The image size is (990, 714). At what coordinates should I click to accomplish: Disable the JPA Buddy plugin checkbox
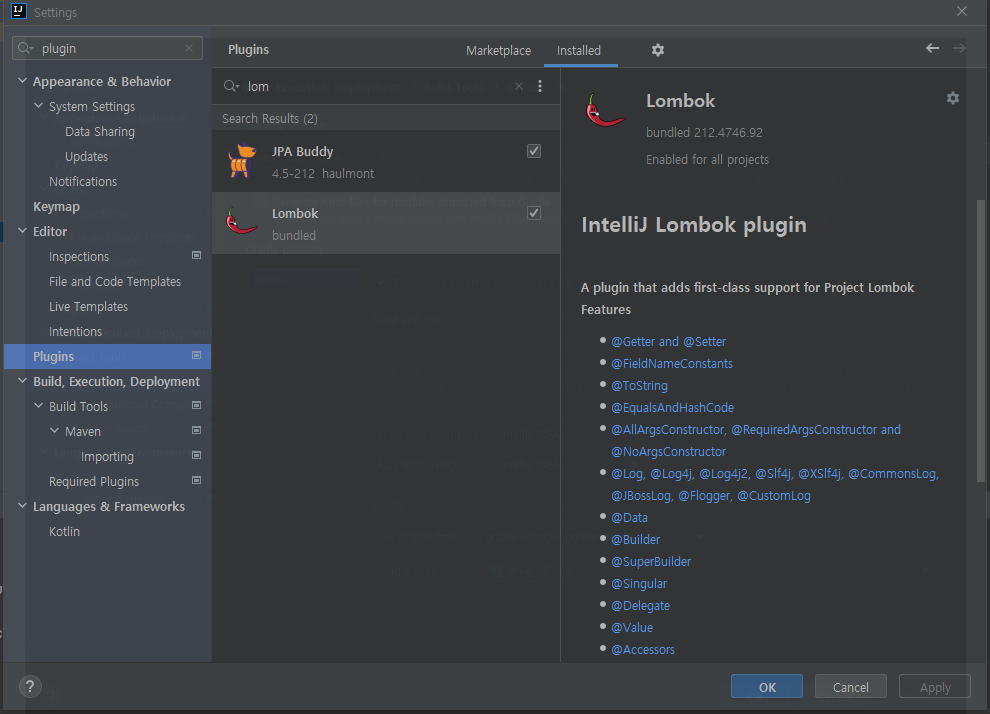click(x=534, y=151)
